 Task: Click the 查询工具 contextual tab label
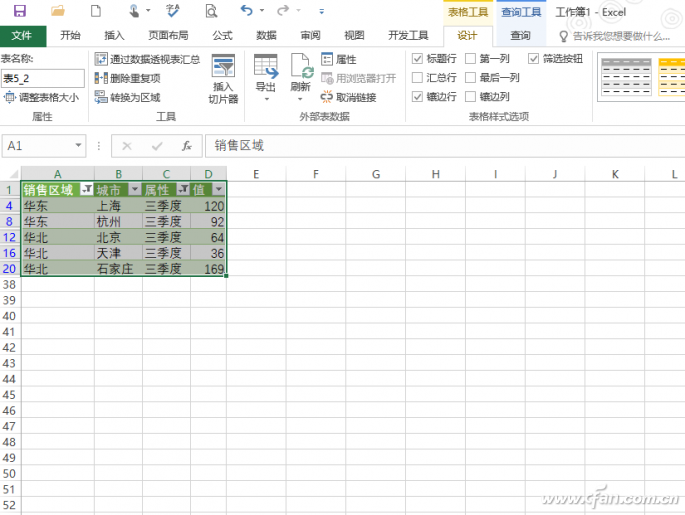click(521, 12)
